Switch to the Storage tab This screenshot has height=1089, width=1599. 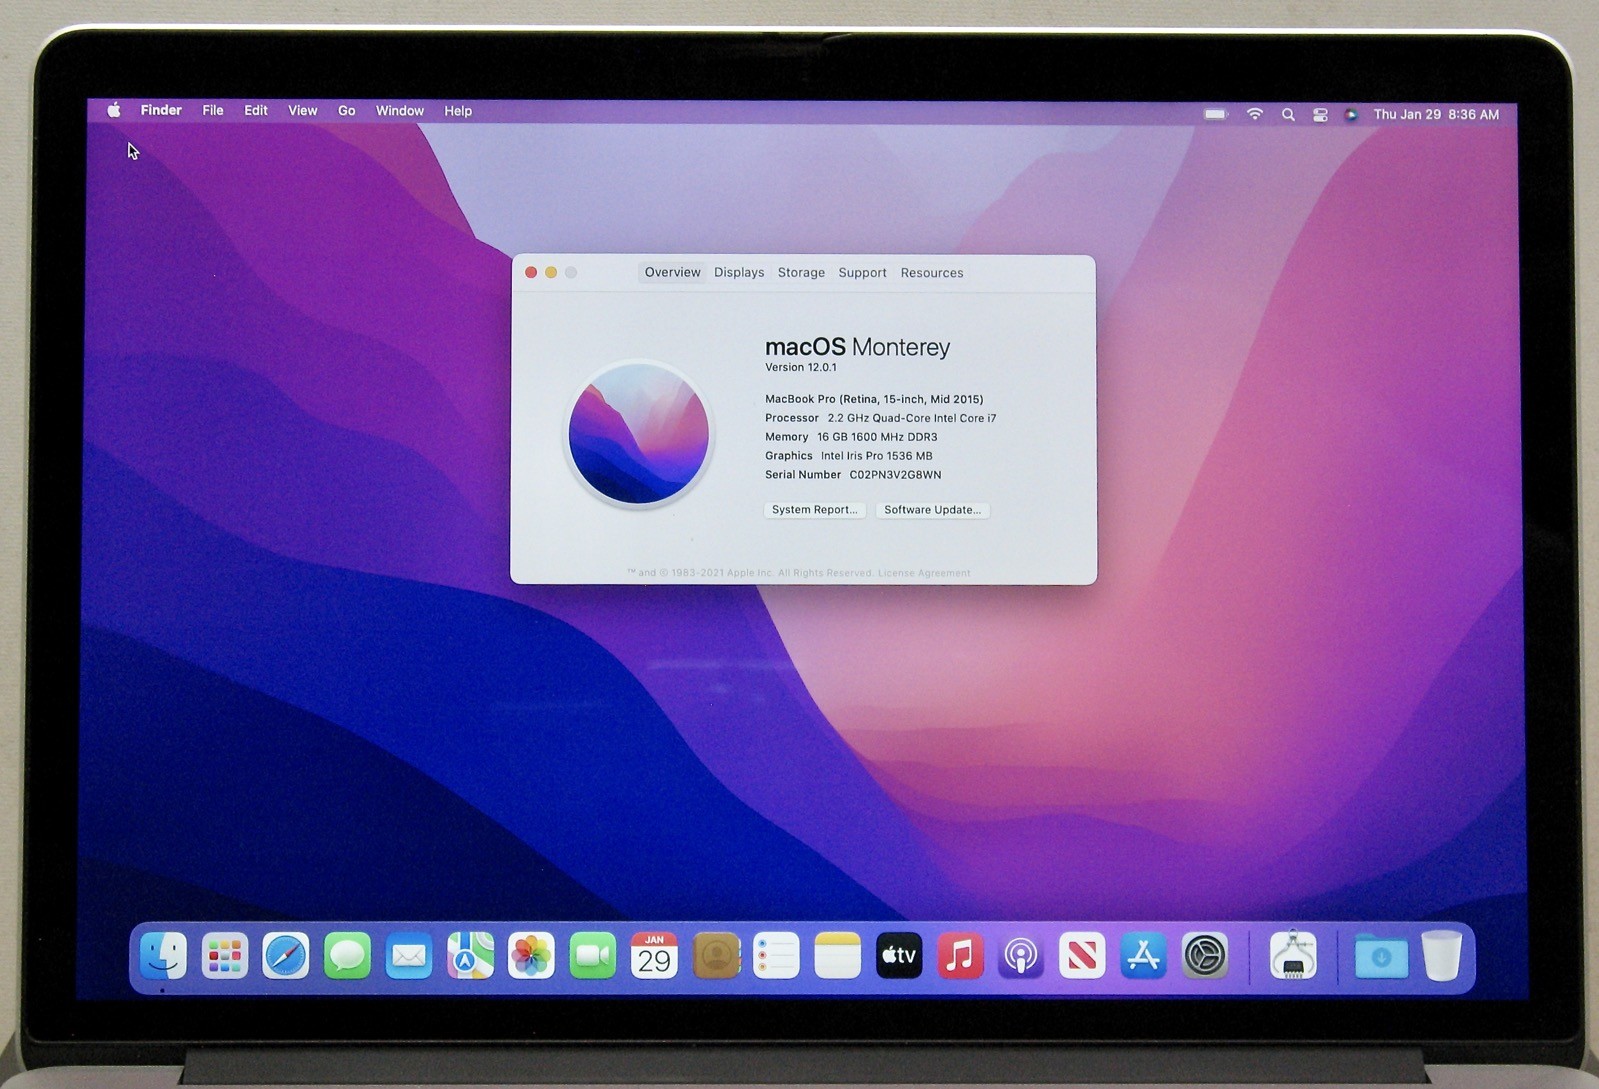pyautogui.click(x=801, y=272)
